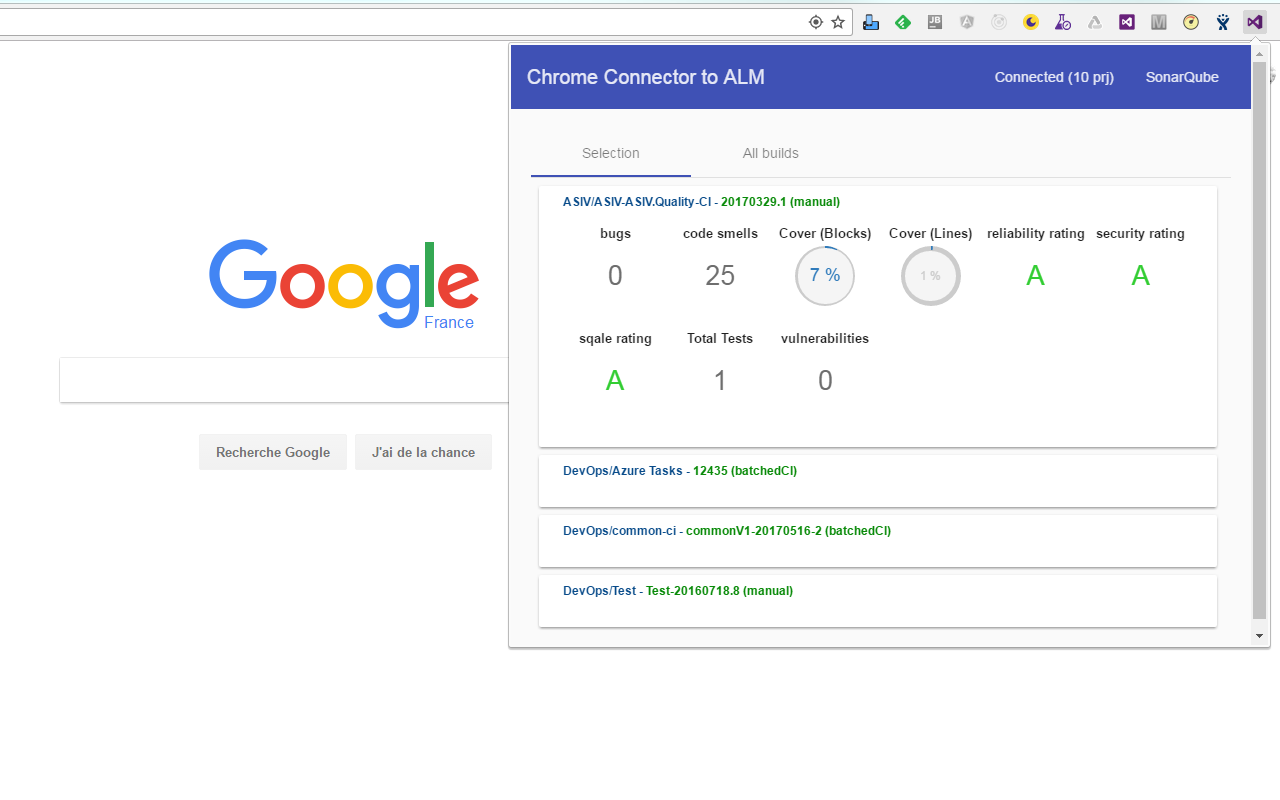Screen dimensions: 1280x800
Task: Click Chrome Connector to ALM title
Action: (646, 77)
